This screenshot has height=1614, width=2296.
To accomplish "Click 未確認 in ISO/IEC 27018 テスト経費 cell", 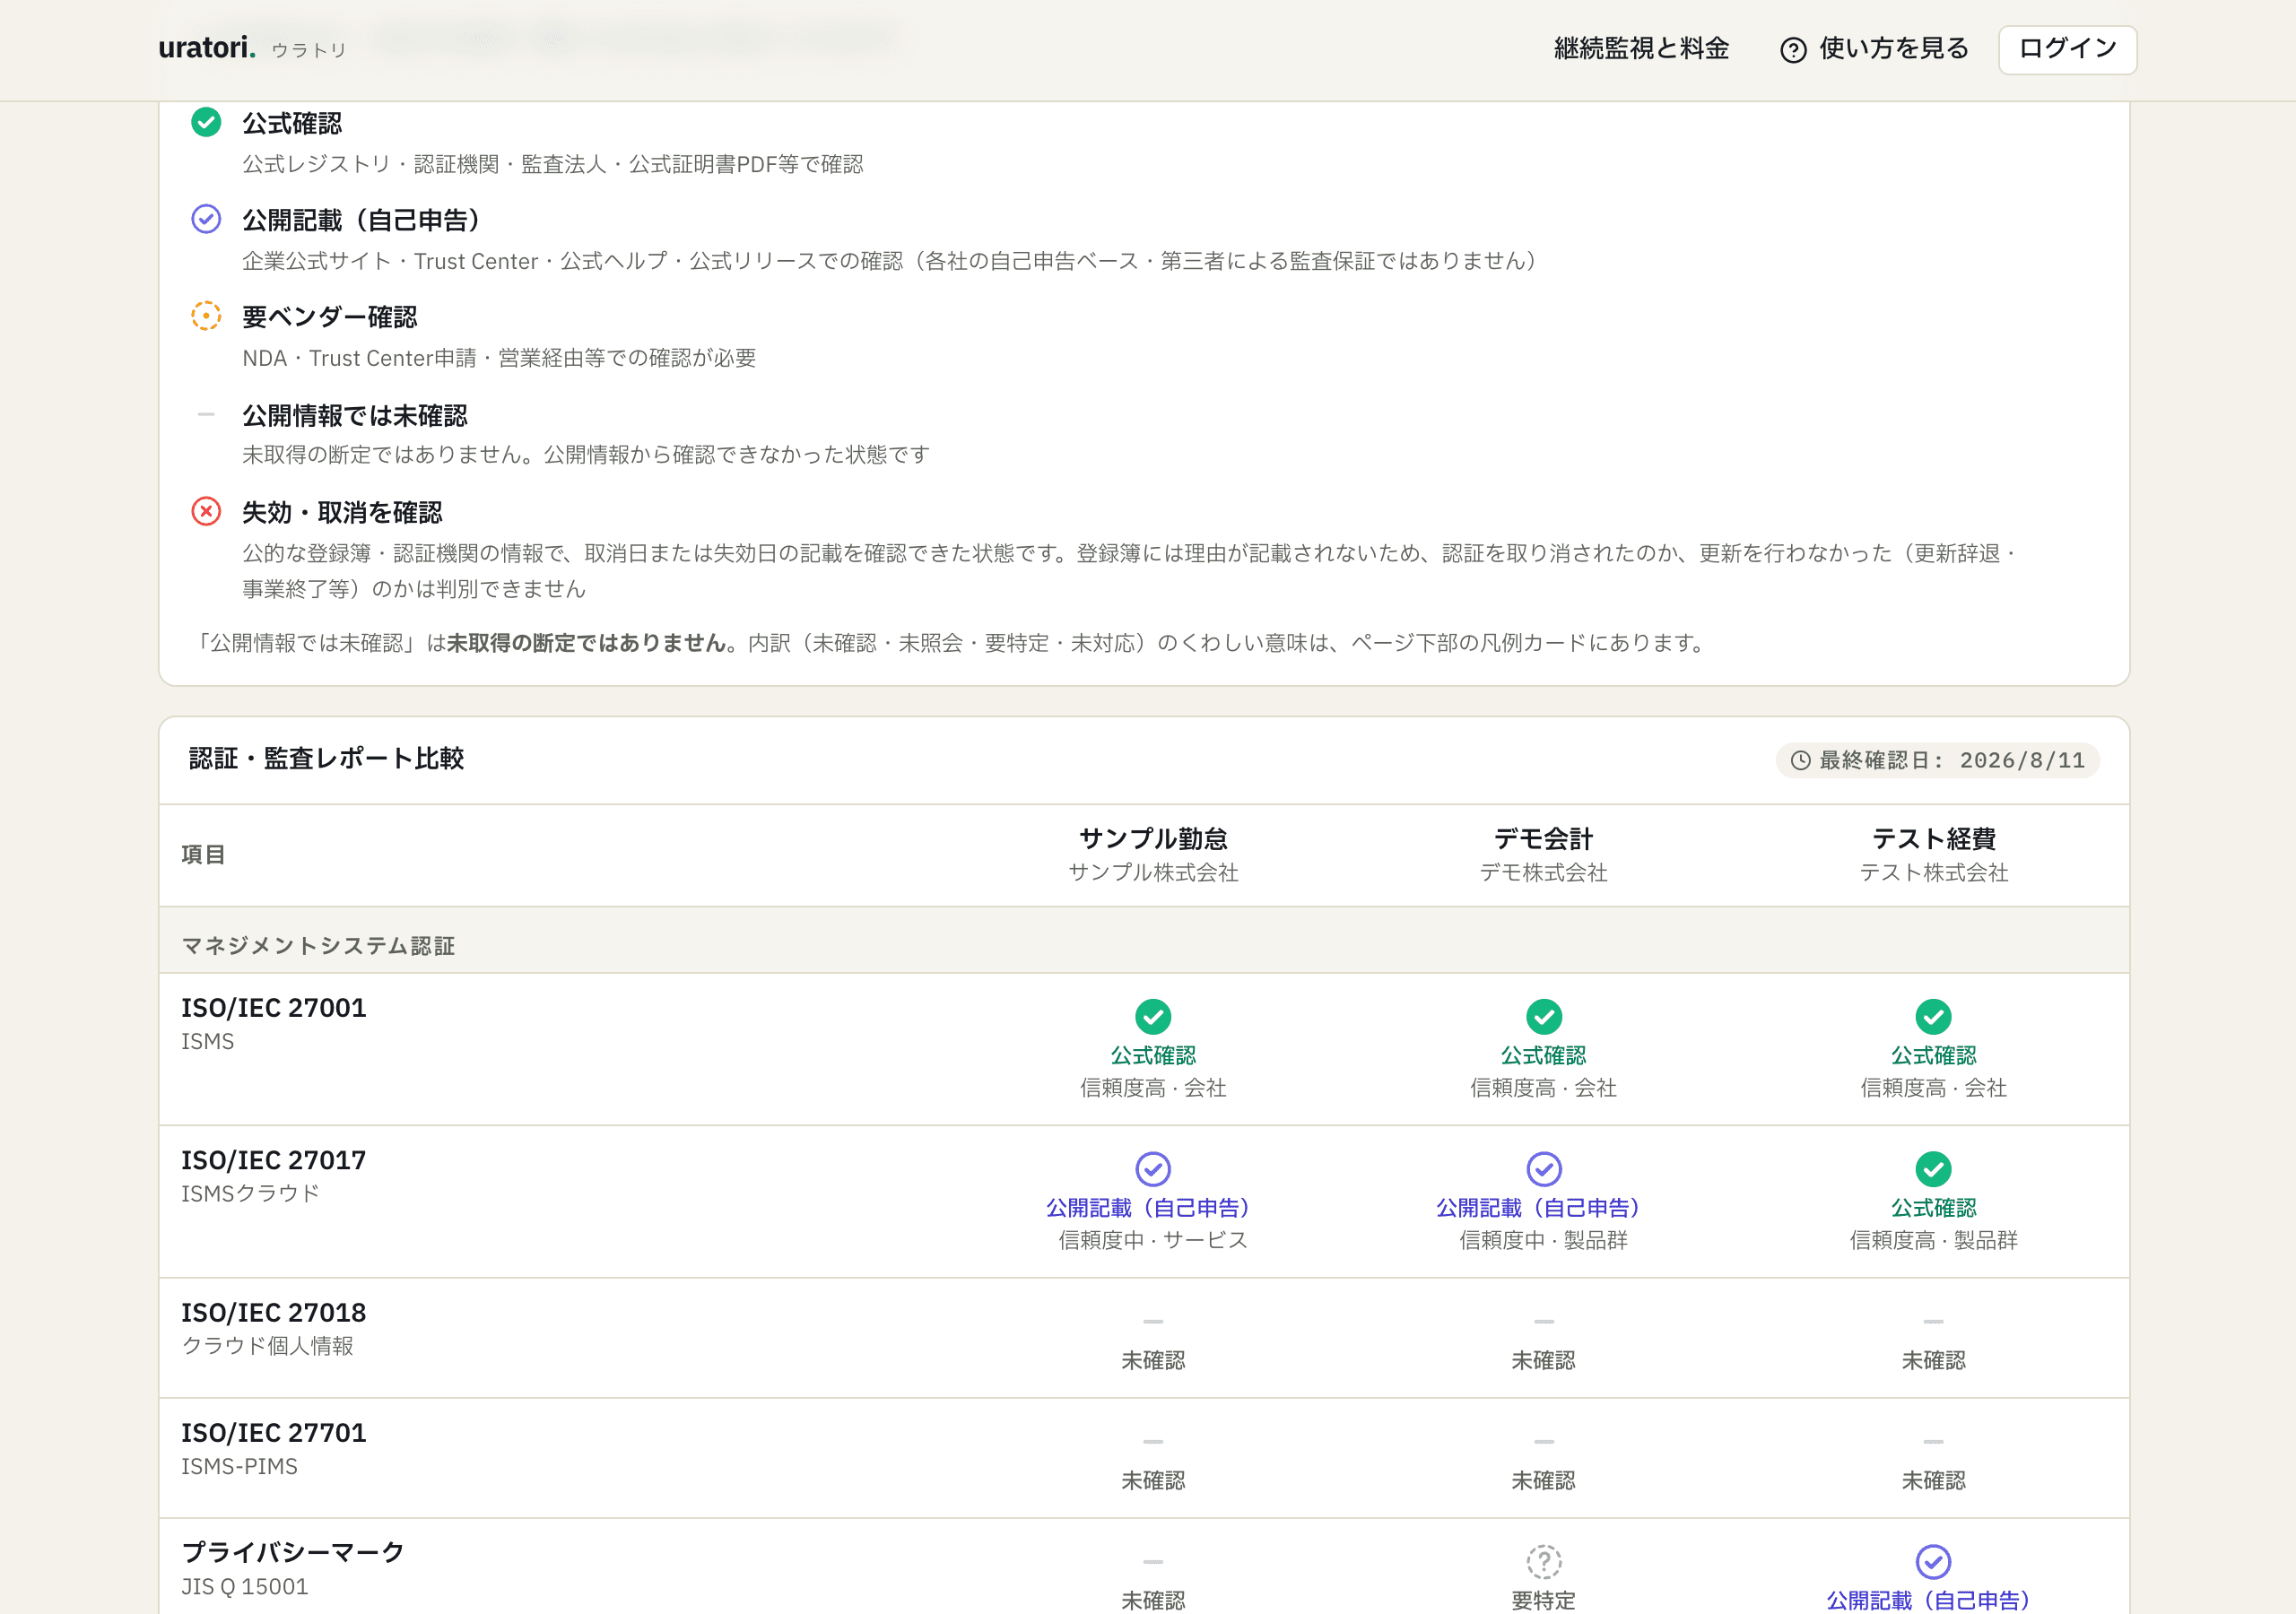I will [x=1933, y=1360].
